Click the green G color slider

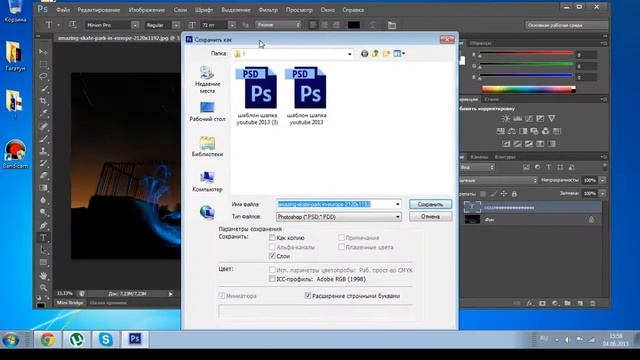[526, 65]
